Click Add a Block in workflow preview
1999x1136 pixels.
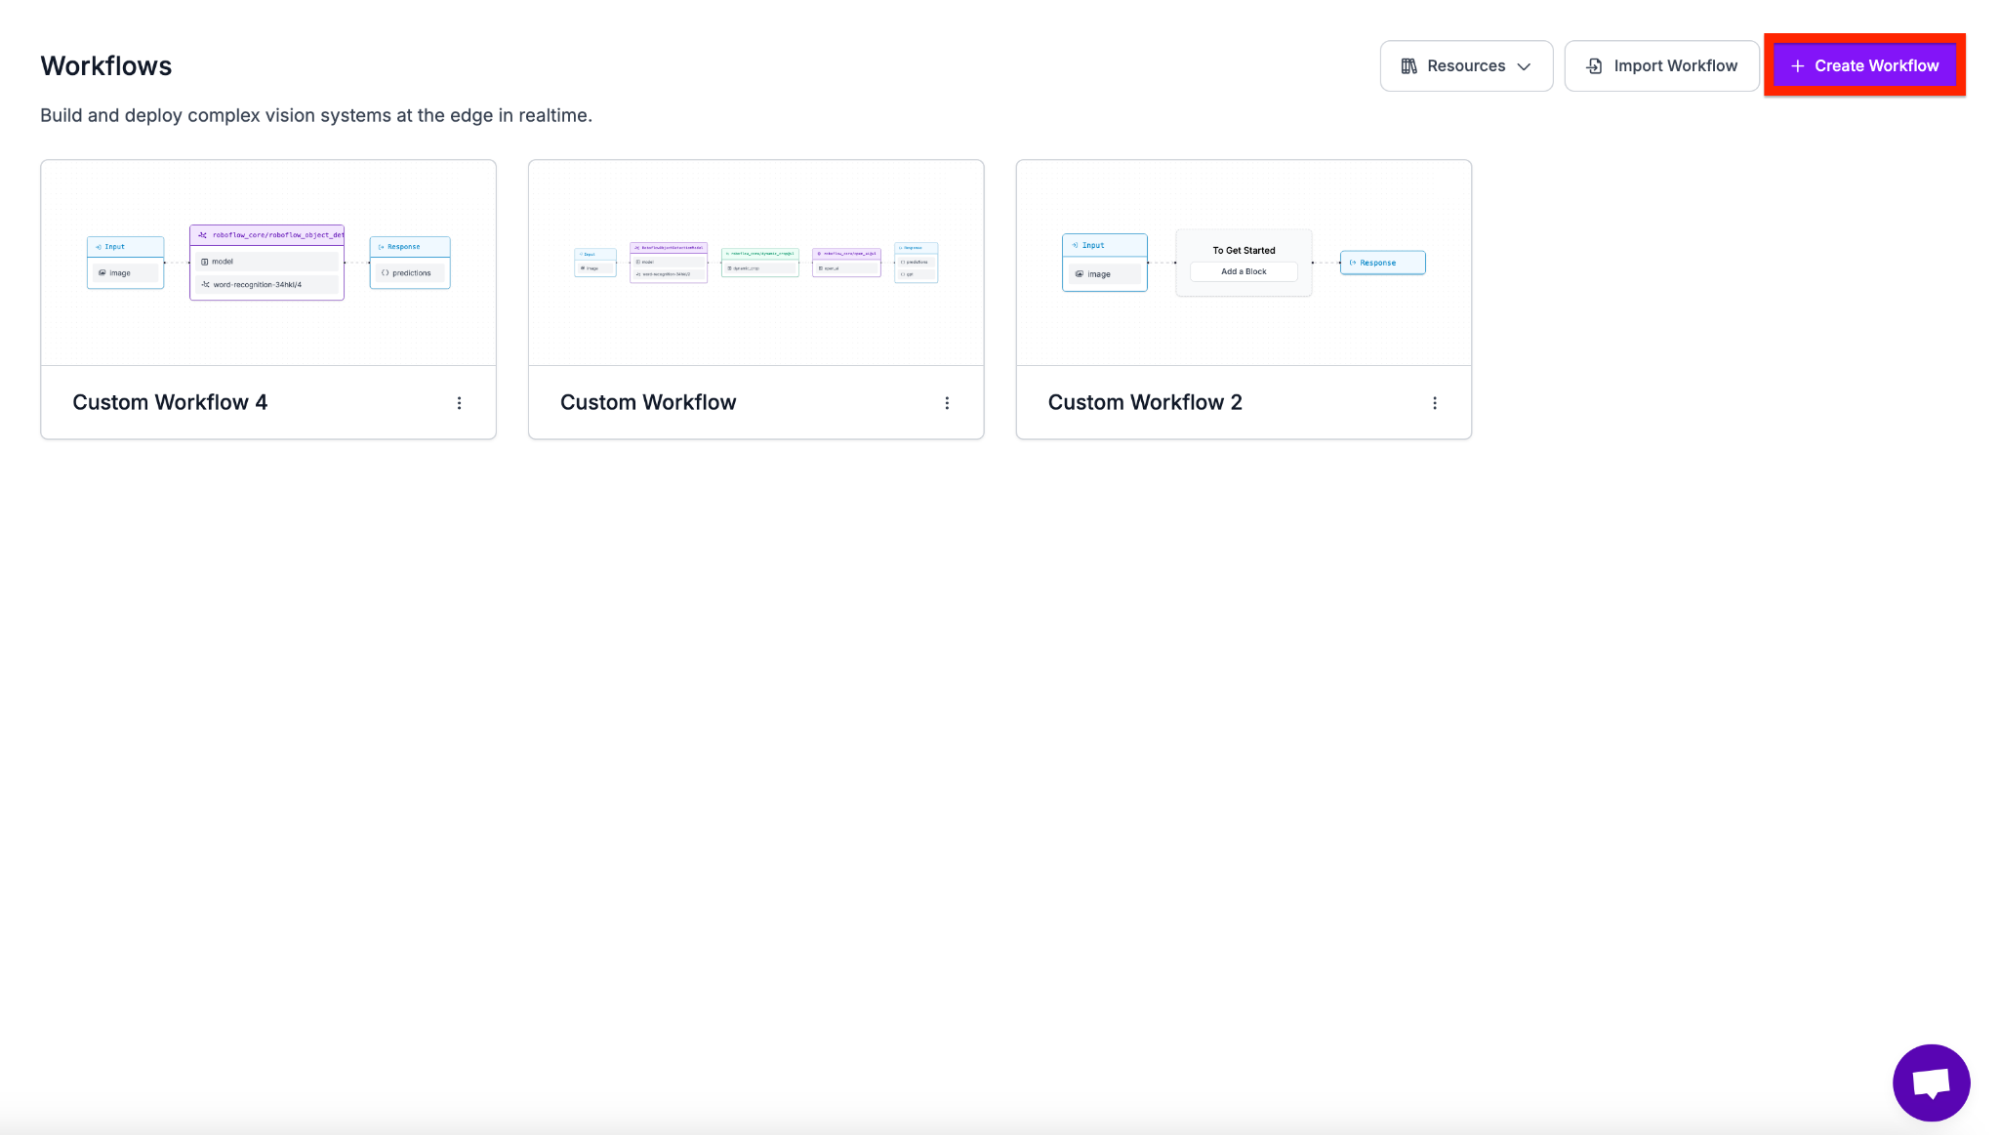point(1243,271)
